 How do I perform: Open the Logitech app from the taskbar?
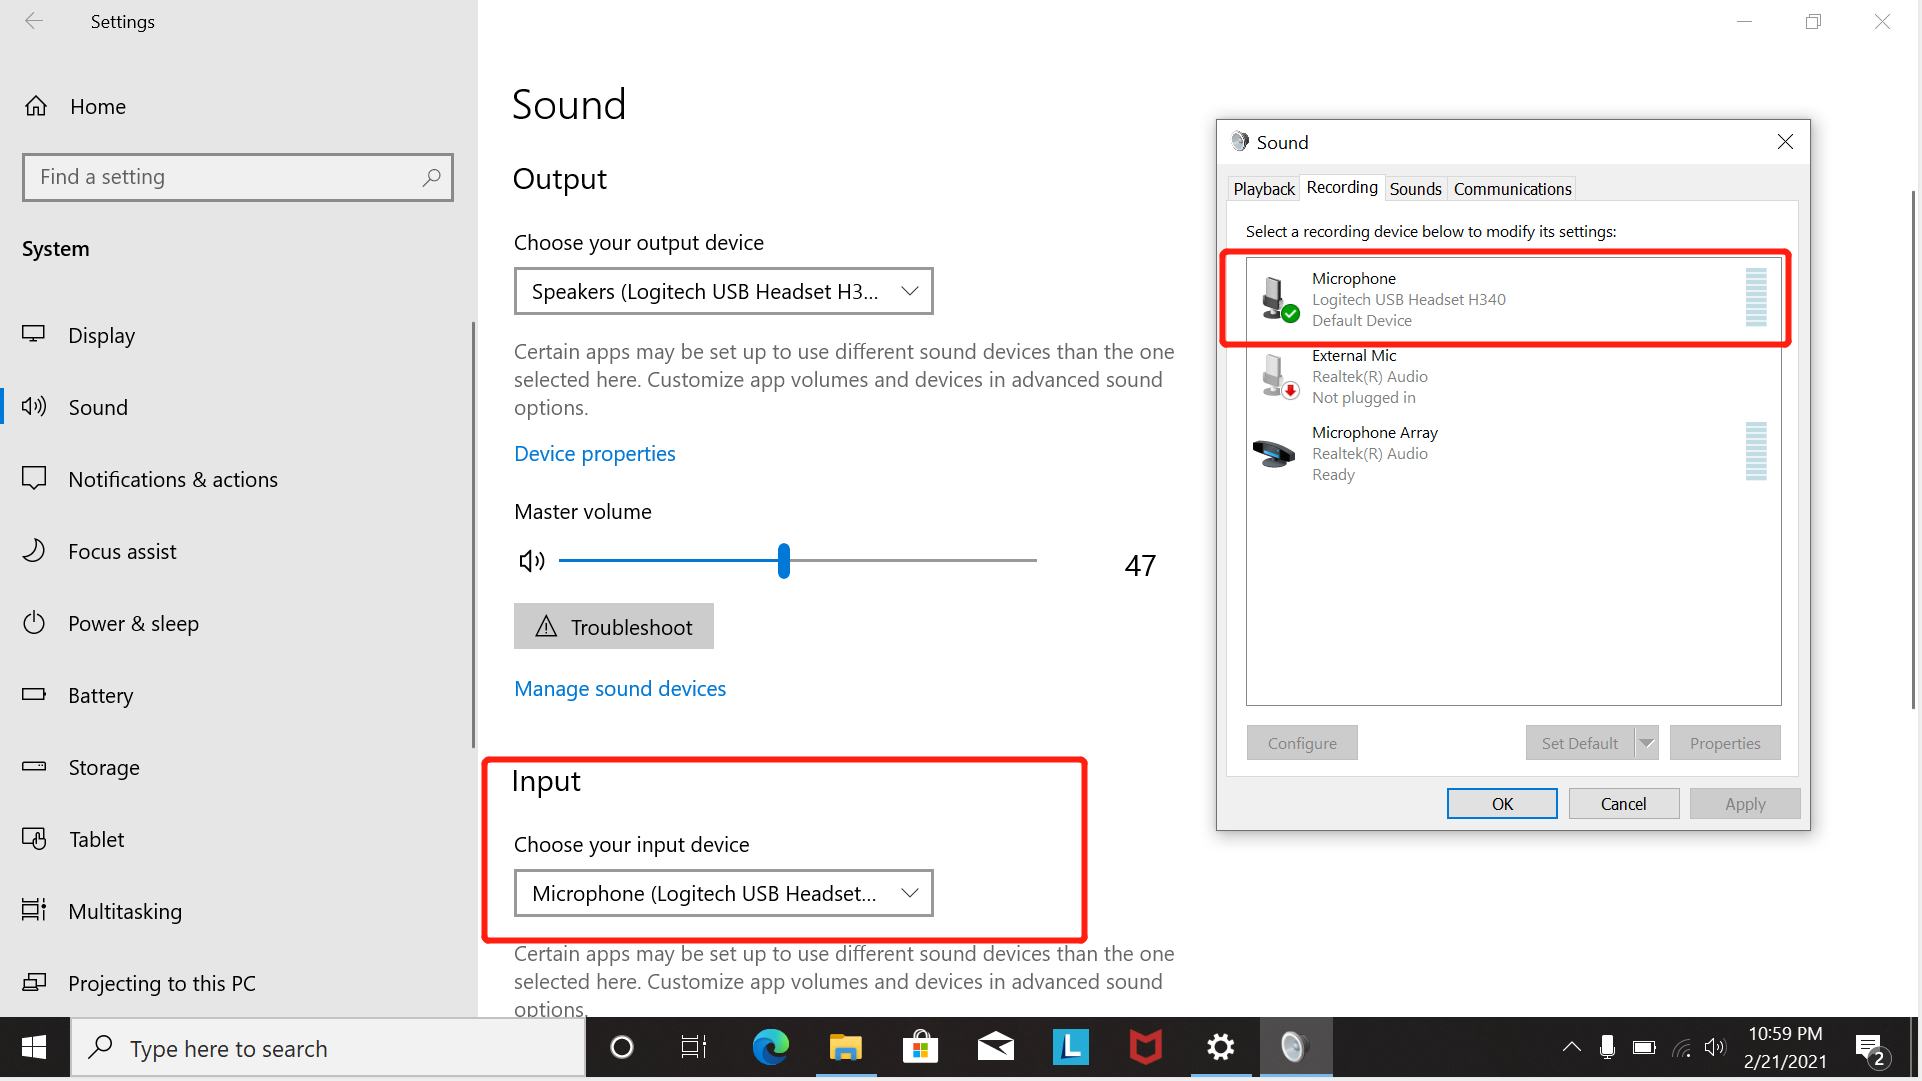click(x=1070, y=1047)
